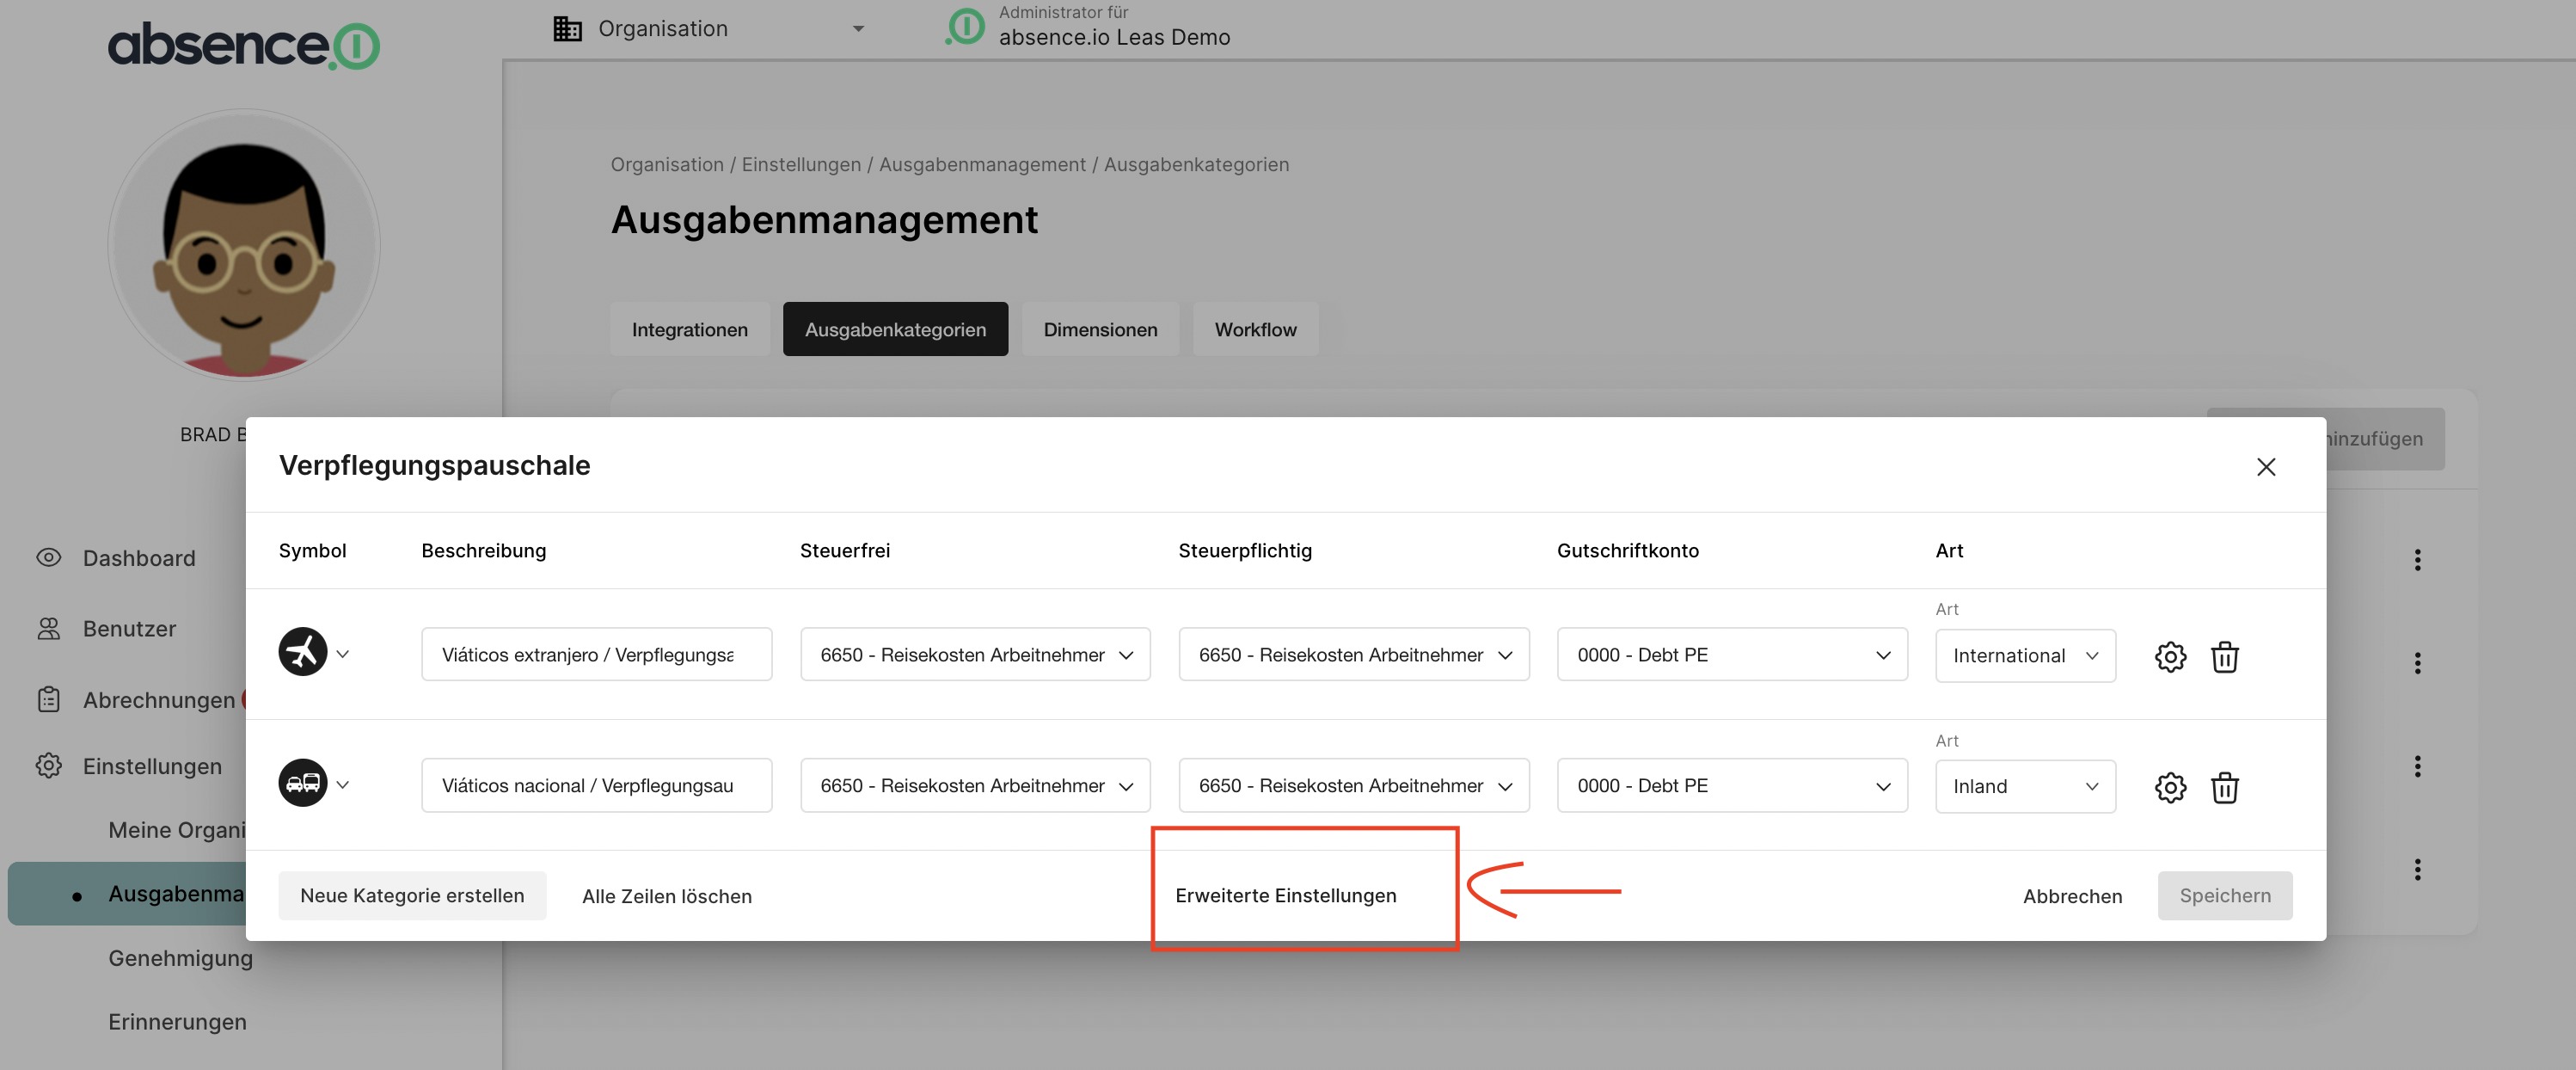Click Erweiterte Einstellungen link
Image resolution: width=2576 pixels, height=1070 pixels.
point(1285,895)
